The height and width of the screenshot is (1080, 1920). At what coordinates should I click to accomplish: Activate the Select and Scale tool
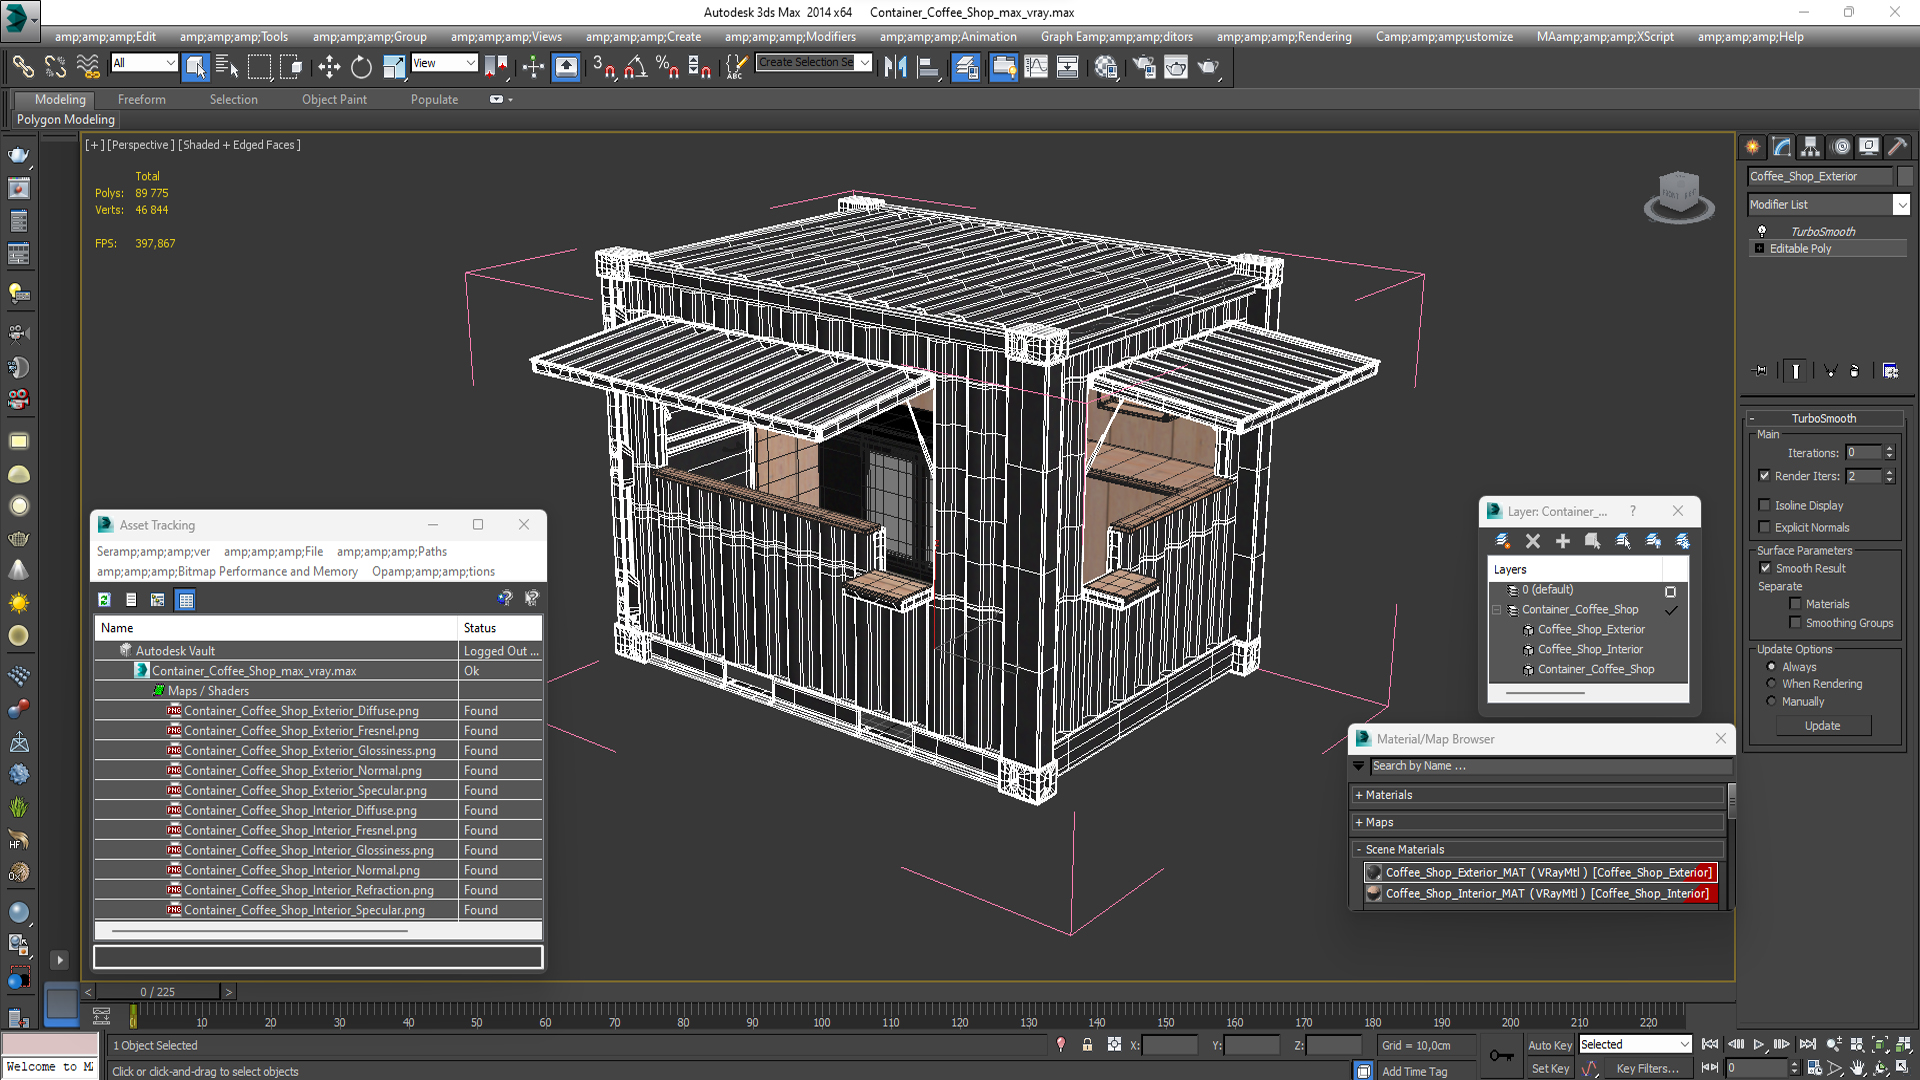[394, 67]
